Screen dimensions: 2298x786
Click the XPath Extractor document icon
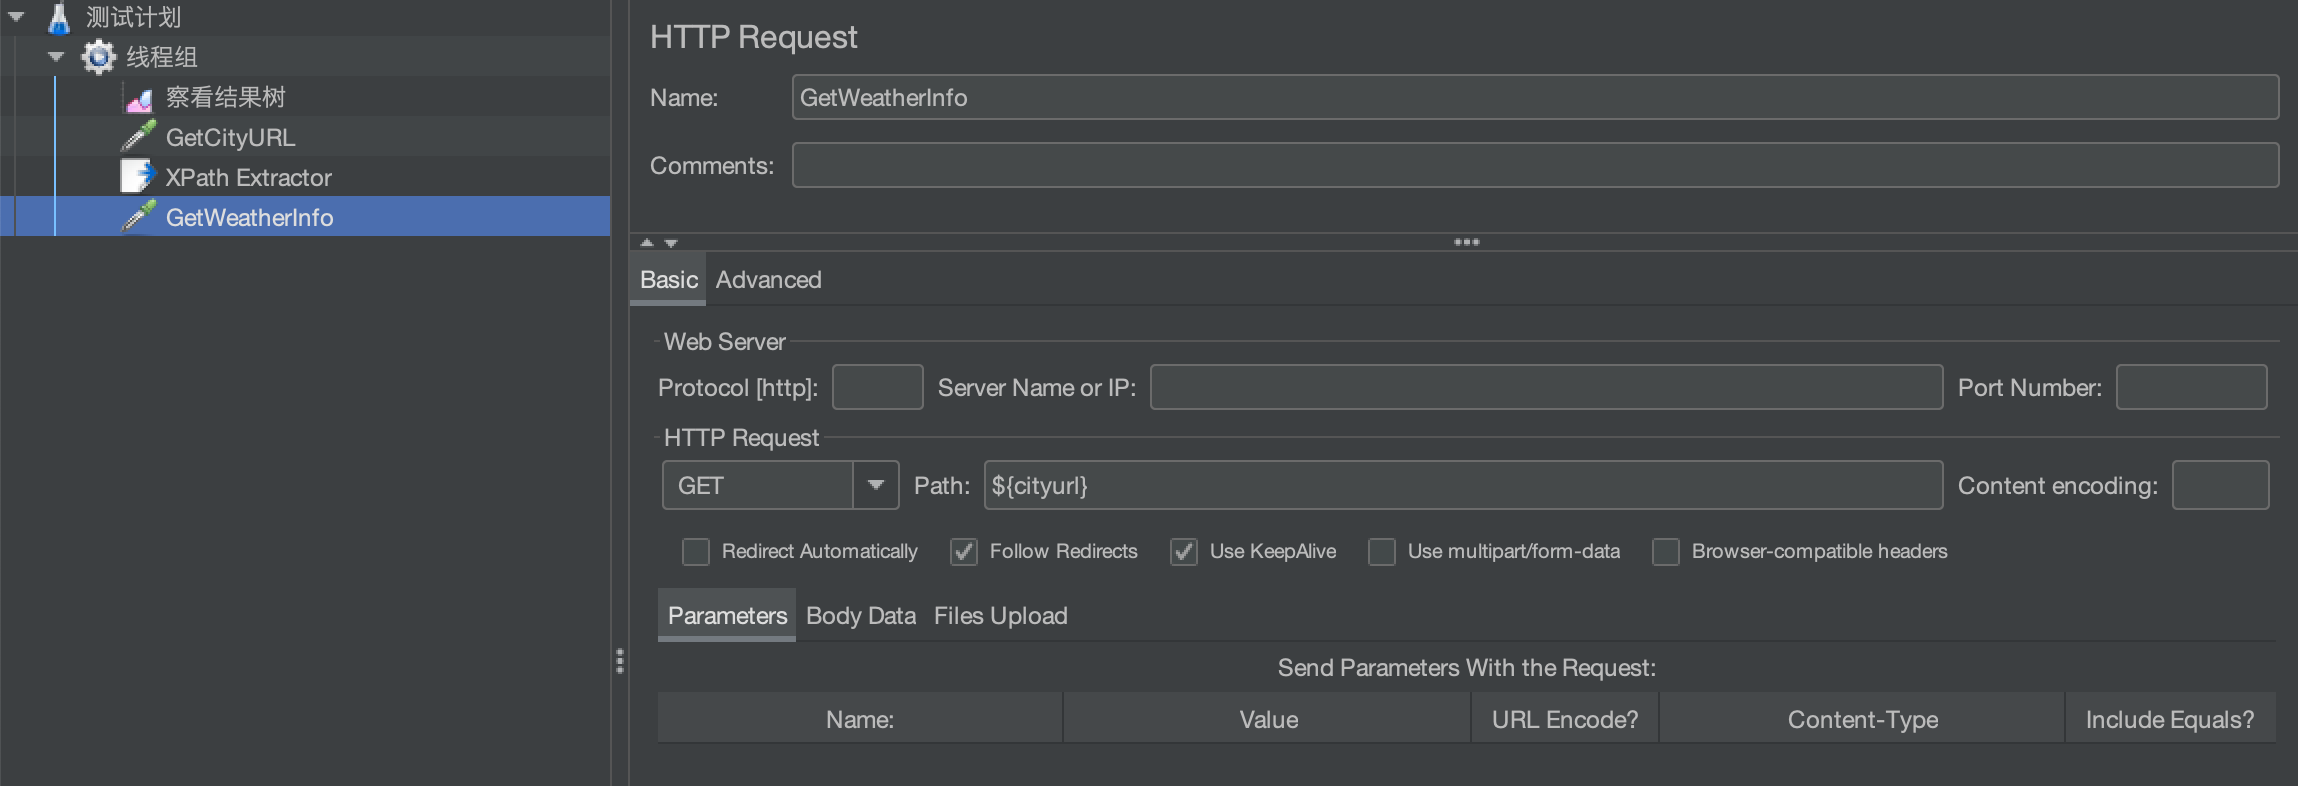tap(138, 177)
